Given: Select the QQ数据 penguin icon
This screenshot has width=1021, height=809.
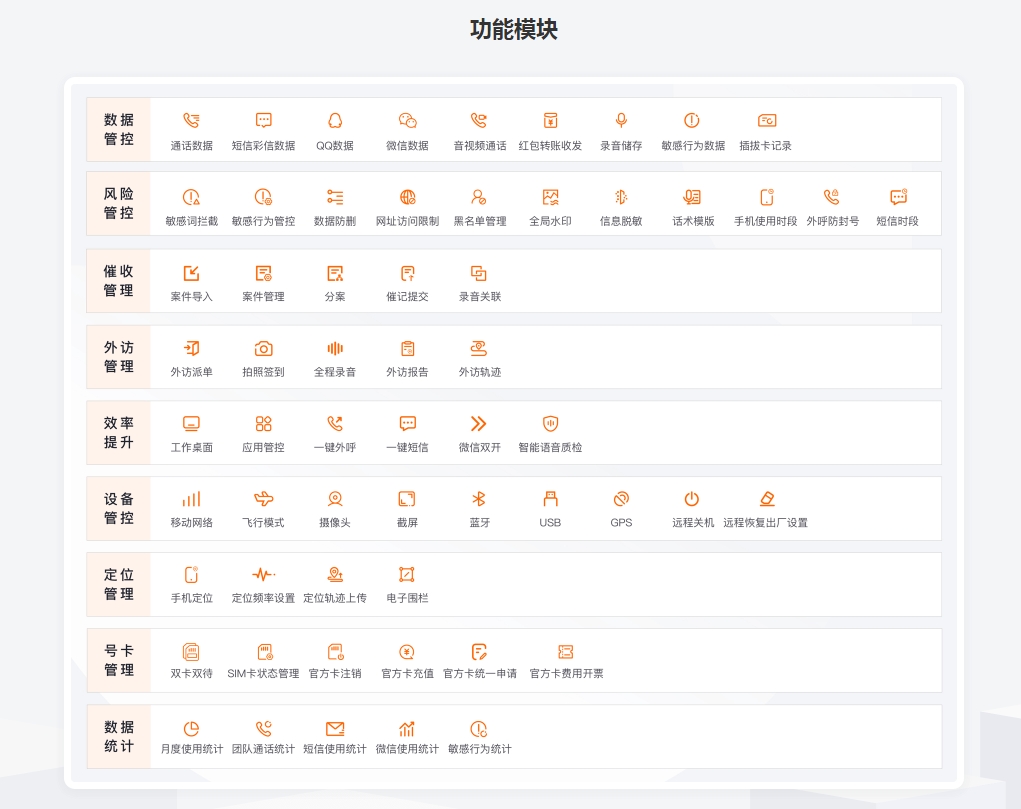Looking at the screenshot, I should [x=335, y=121].
